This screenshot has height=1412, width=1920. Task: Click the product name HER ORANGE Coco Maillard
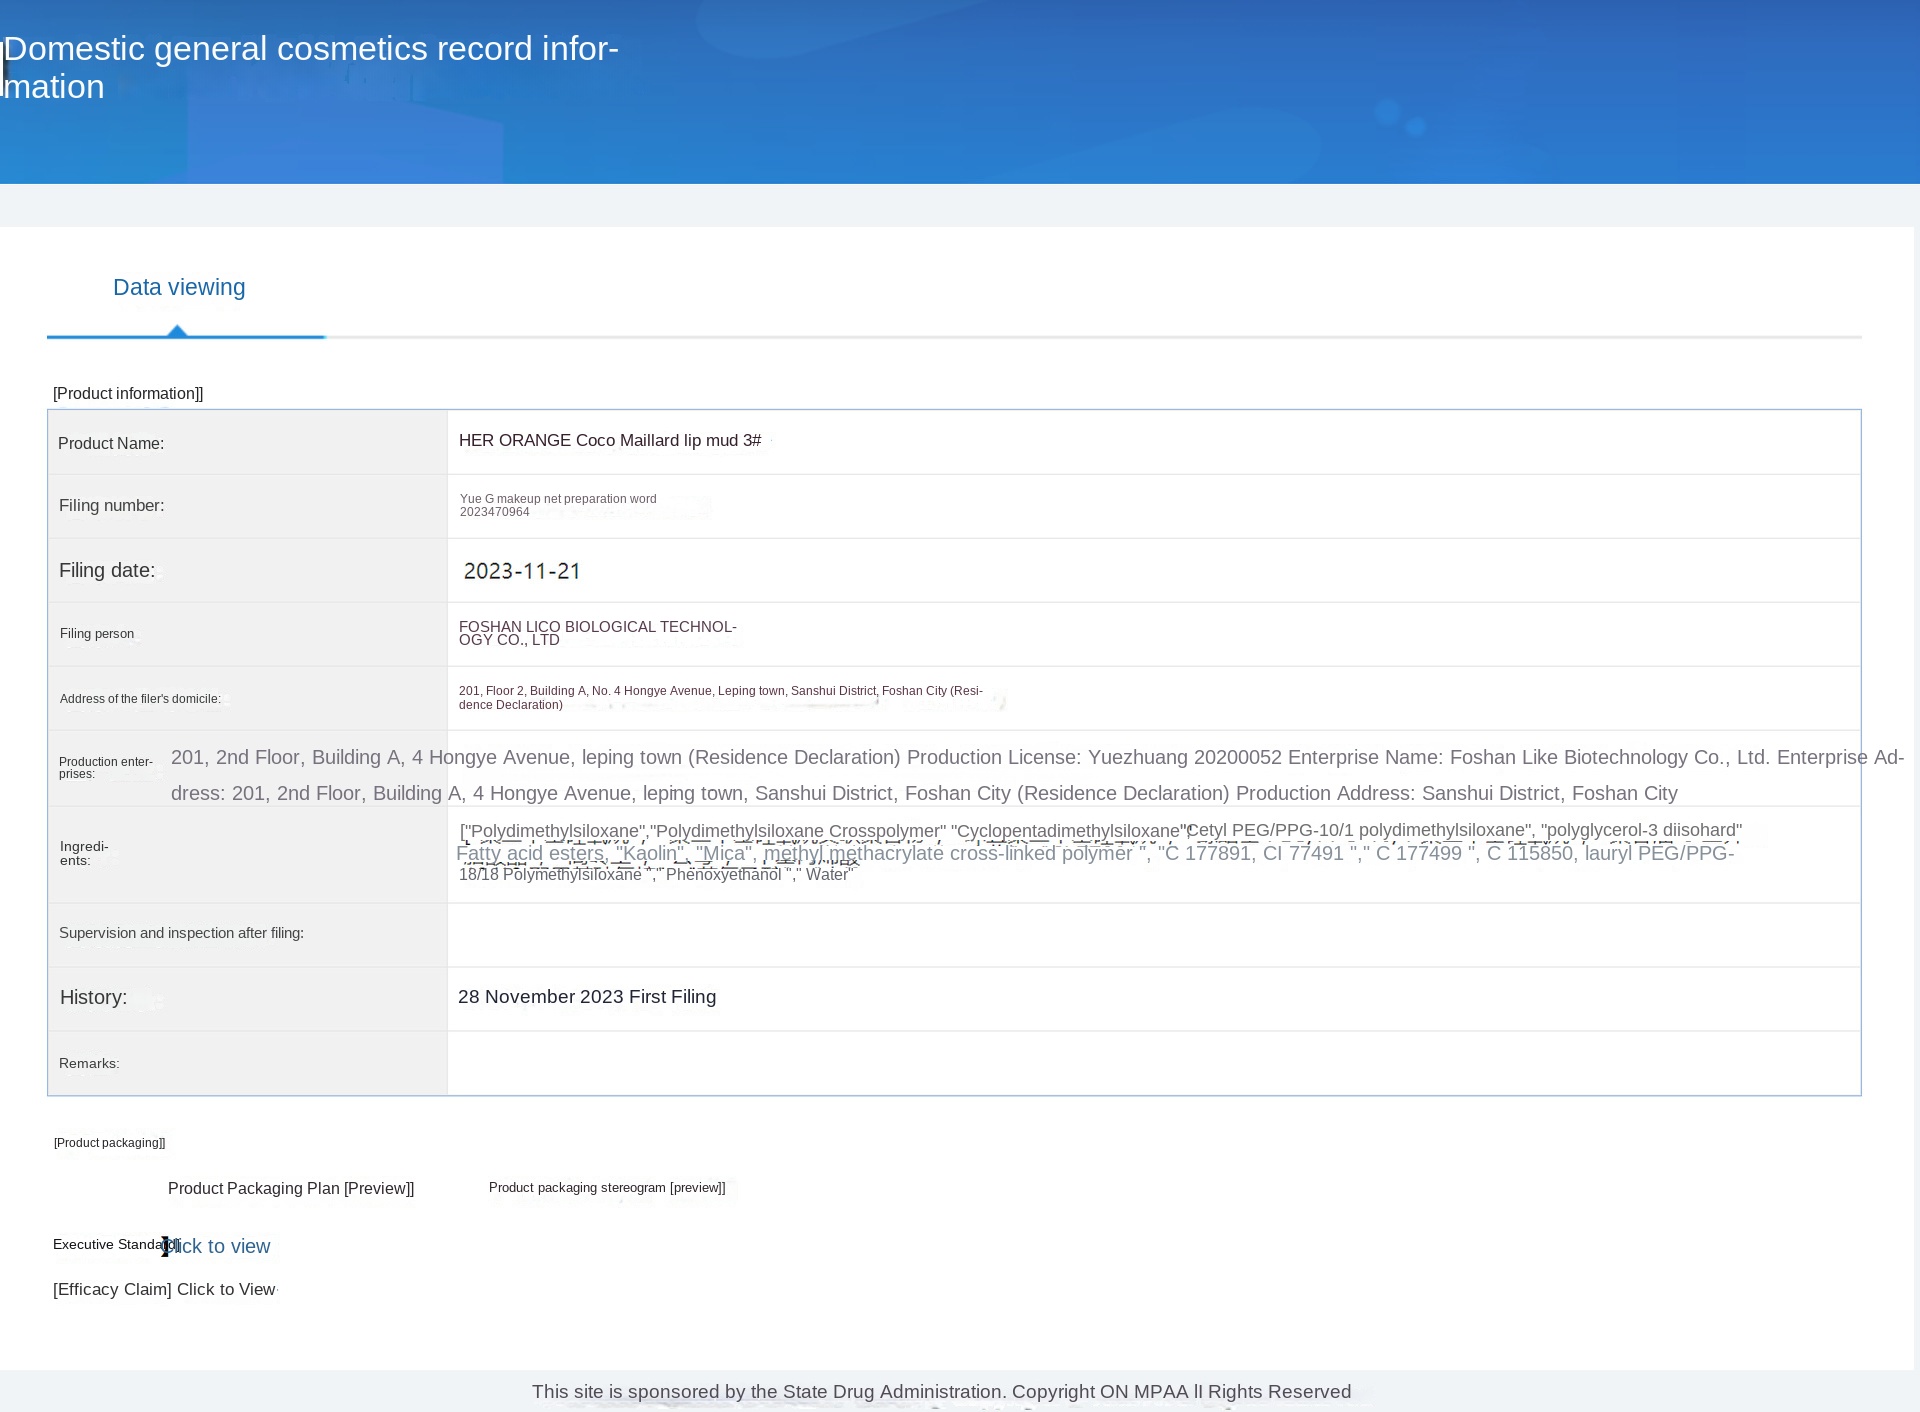pyautogui.click(x=609, y=441)
